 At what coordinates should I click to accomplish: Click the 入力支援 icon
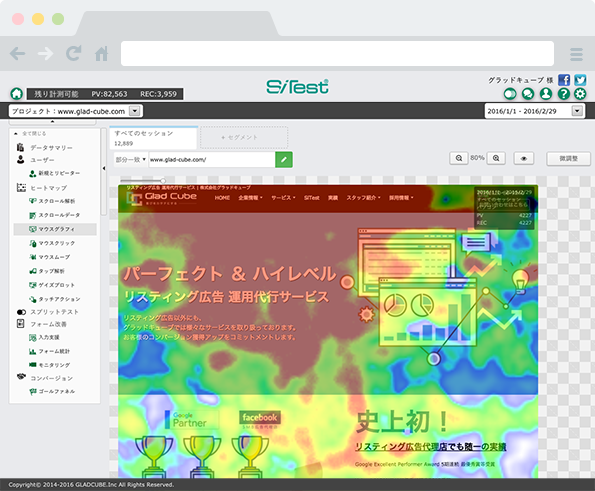pyautogui.click(x=33, y=337)
